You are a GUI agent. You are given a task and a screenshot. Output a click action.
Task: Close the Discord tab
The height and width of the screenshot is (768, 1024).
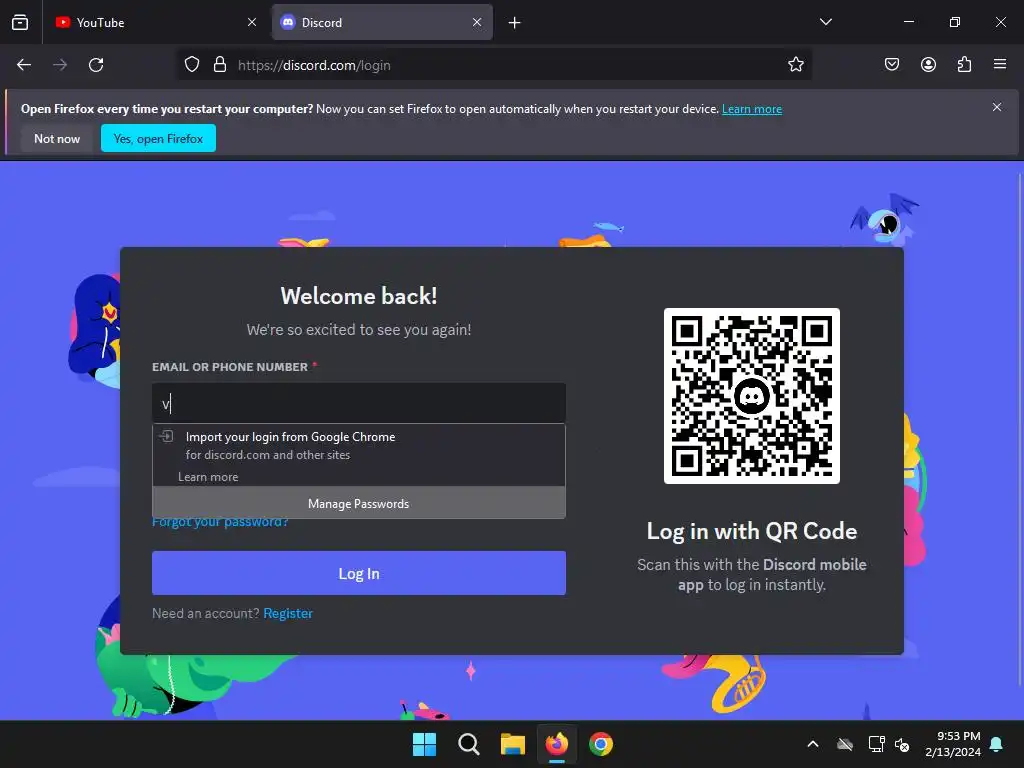tap(477, 22)
